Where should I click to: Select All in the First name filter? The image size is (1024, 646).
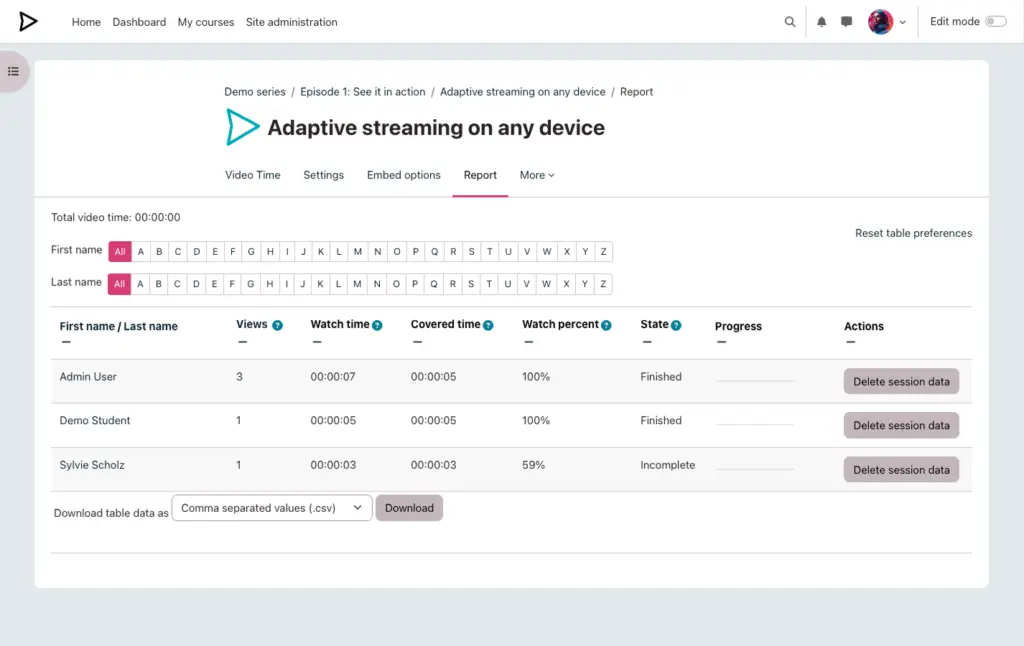click(120, 251)
